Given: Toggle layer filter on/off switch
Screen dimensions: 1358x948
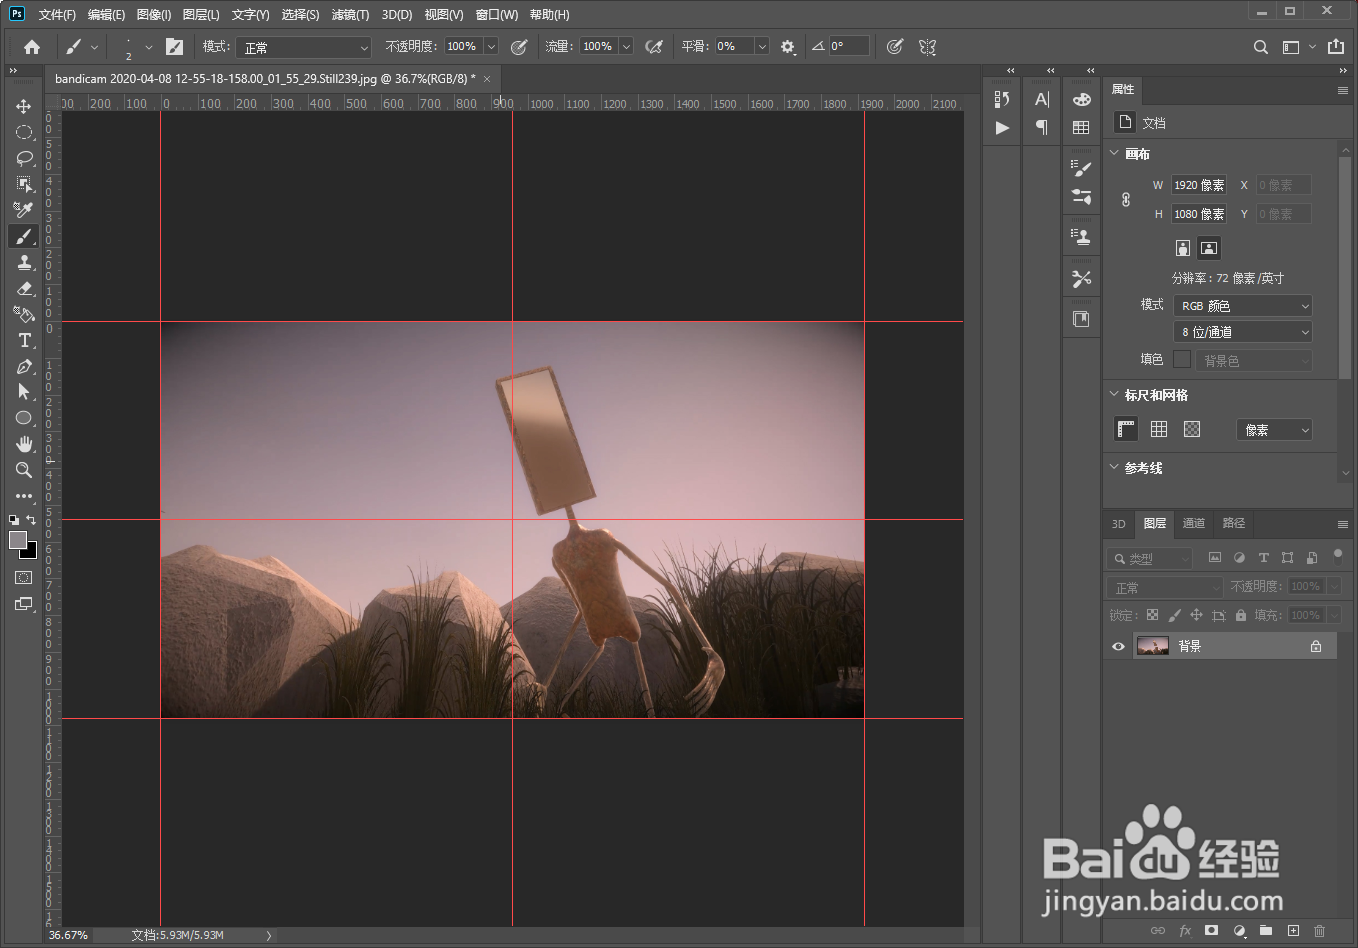Looking at the screenshot, I should click(1337, 555).
